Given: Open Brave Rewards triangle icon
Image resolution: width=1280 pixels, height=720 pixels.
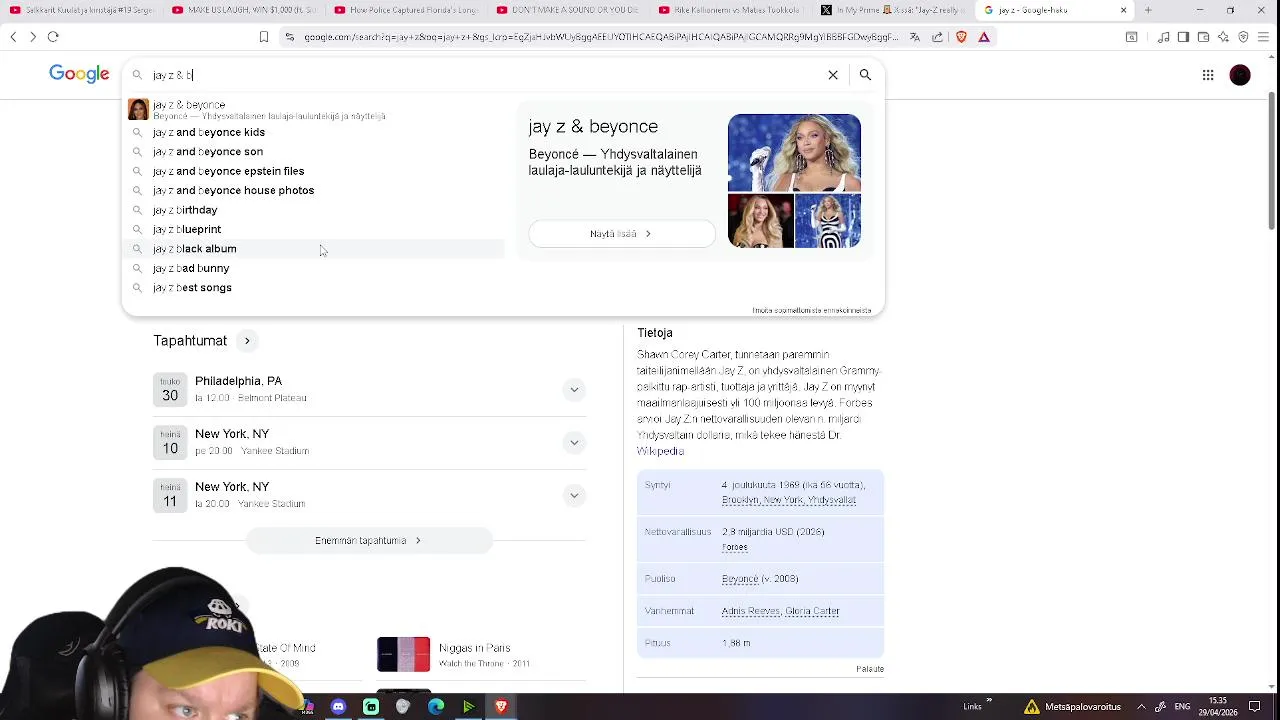Looking at the screenshot, I should pyautogui.click(x=984, y=37).
